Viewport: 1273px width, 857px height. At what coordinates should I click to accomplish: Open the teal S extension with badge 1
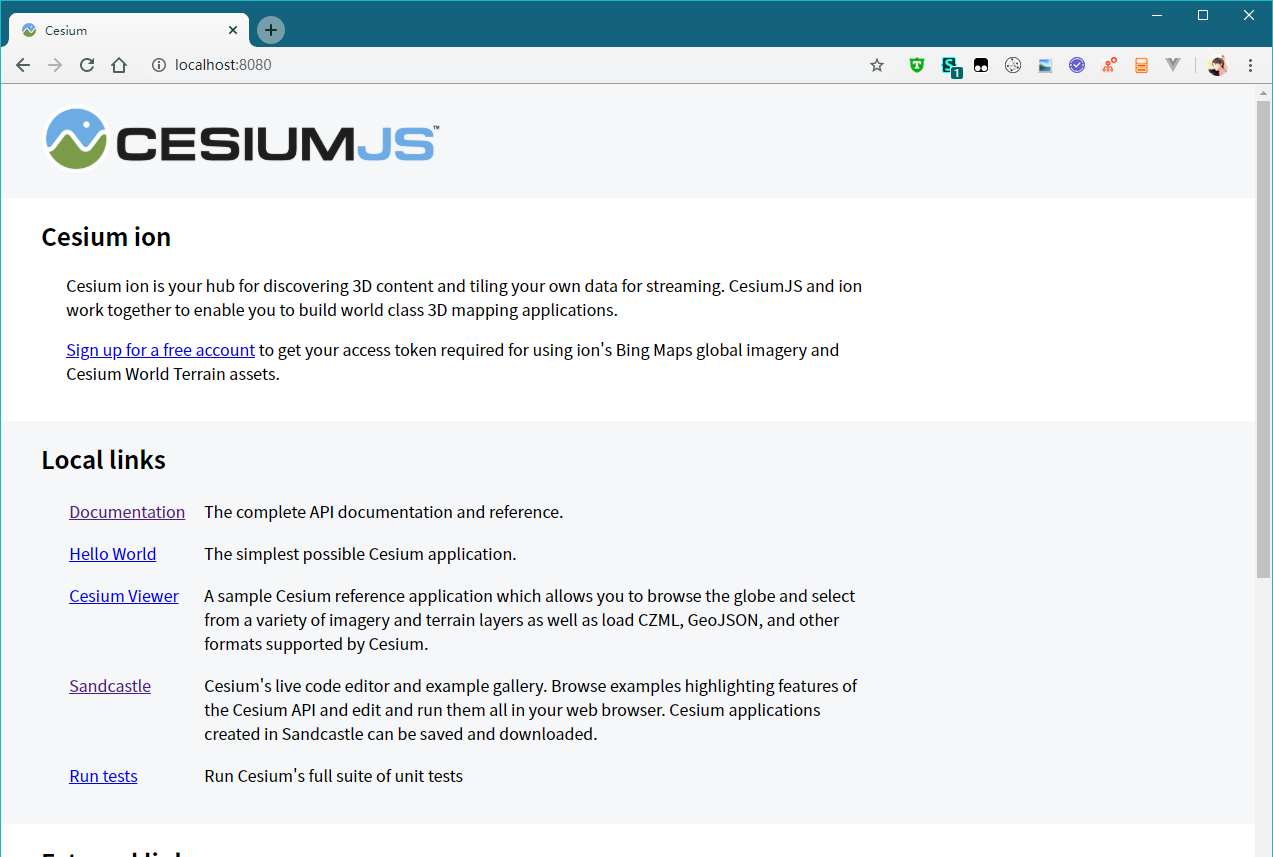(x=950, y=67)
